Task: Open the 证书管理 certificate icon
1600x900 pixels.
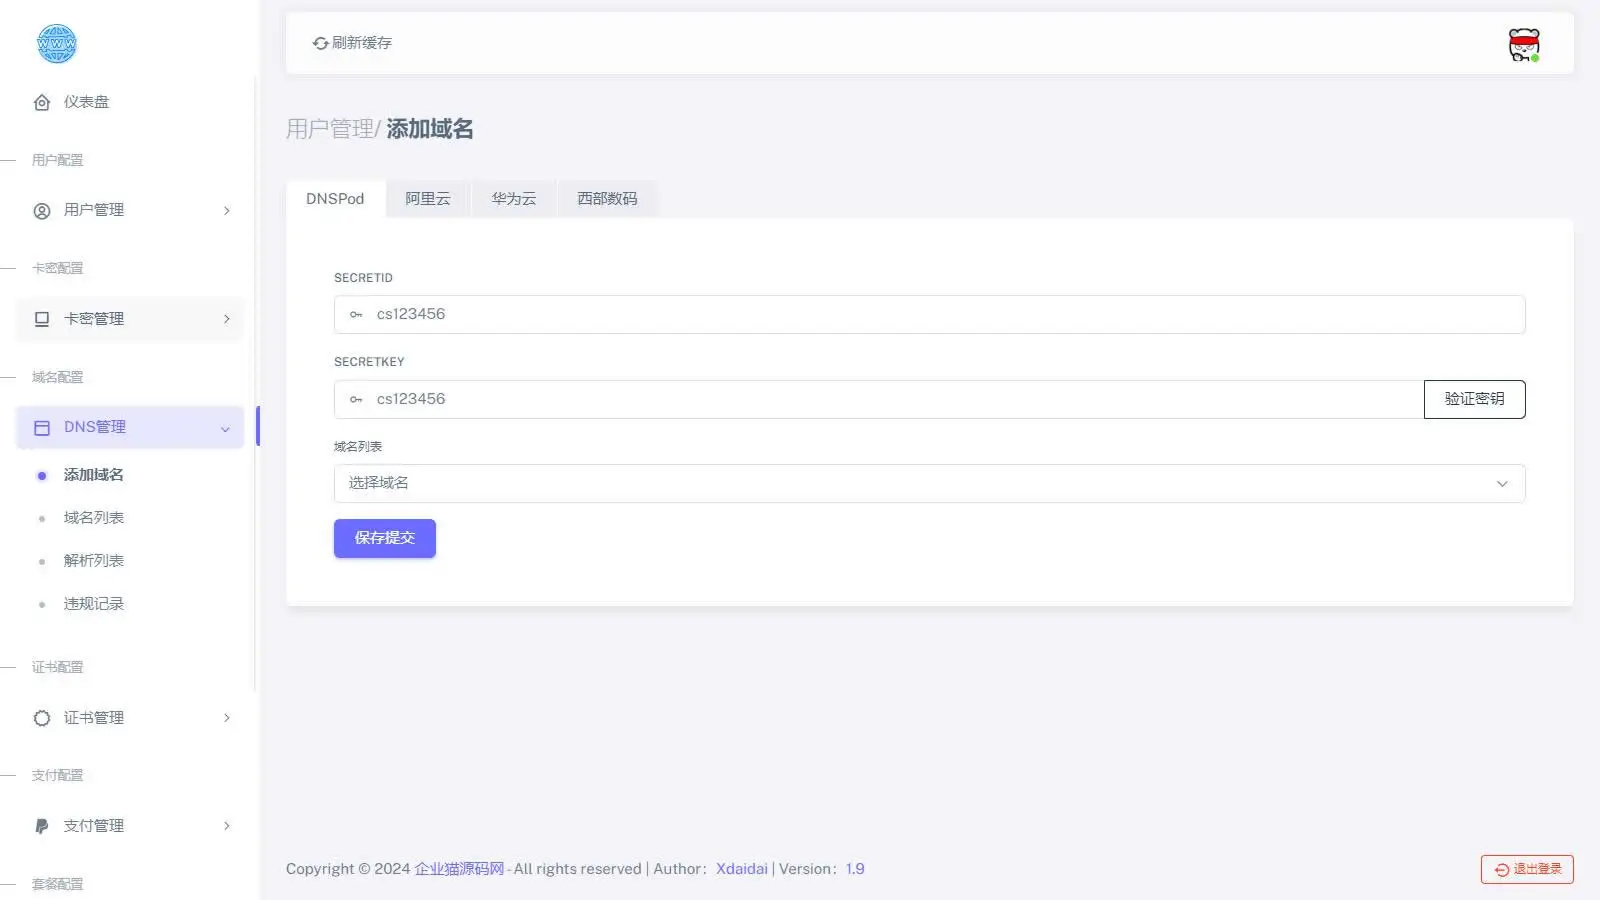Action: tap(42, 717)
